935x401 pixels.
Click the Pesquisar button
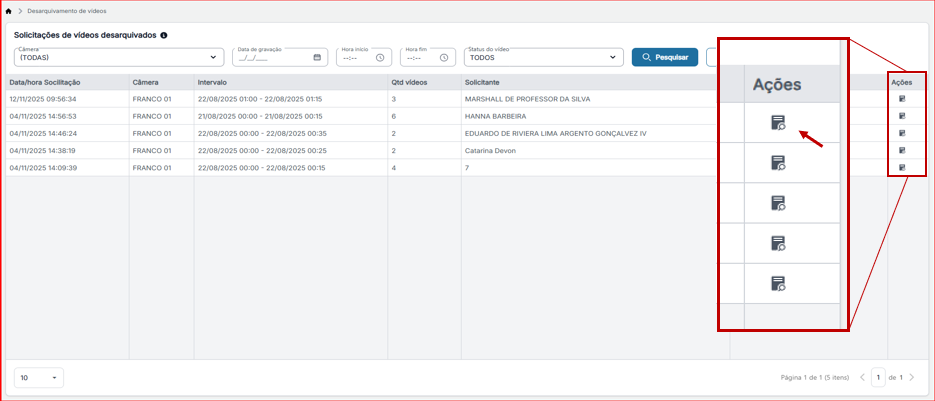(x=665, y=57)
